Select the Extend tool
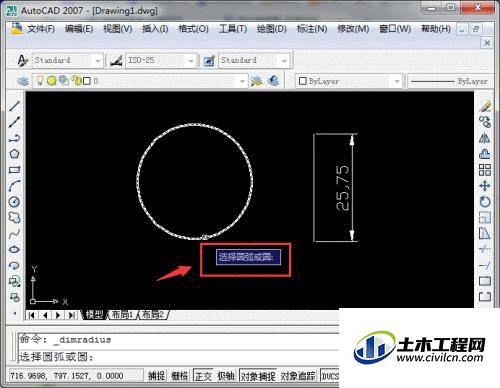 tap(485, 265)
